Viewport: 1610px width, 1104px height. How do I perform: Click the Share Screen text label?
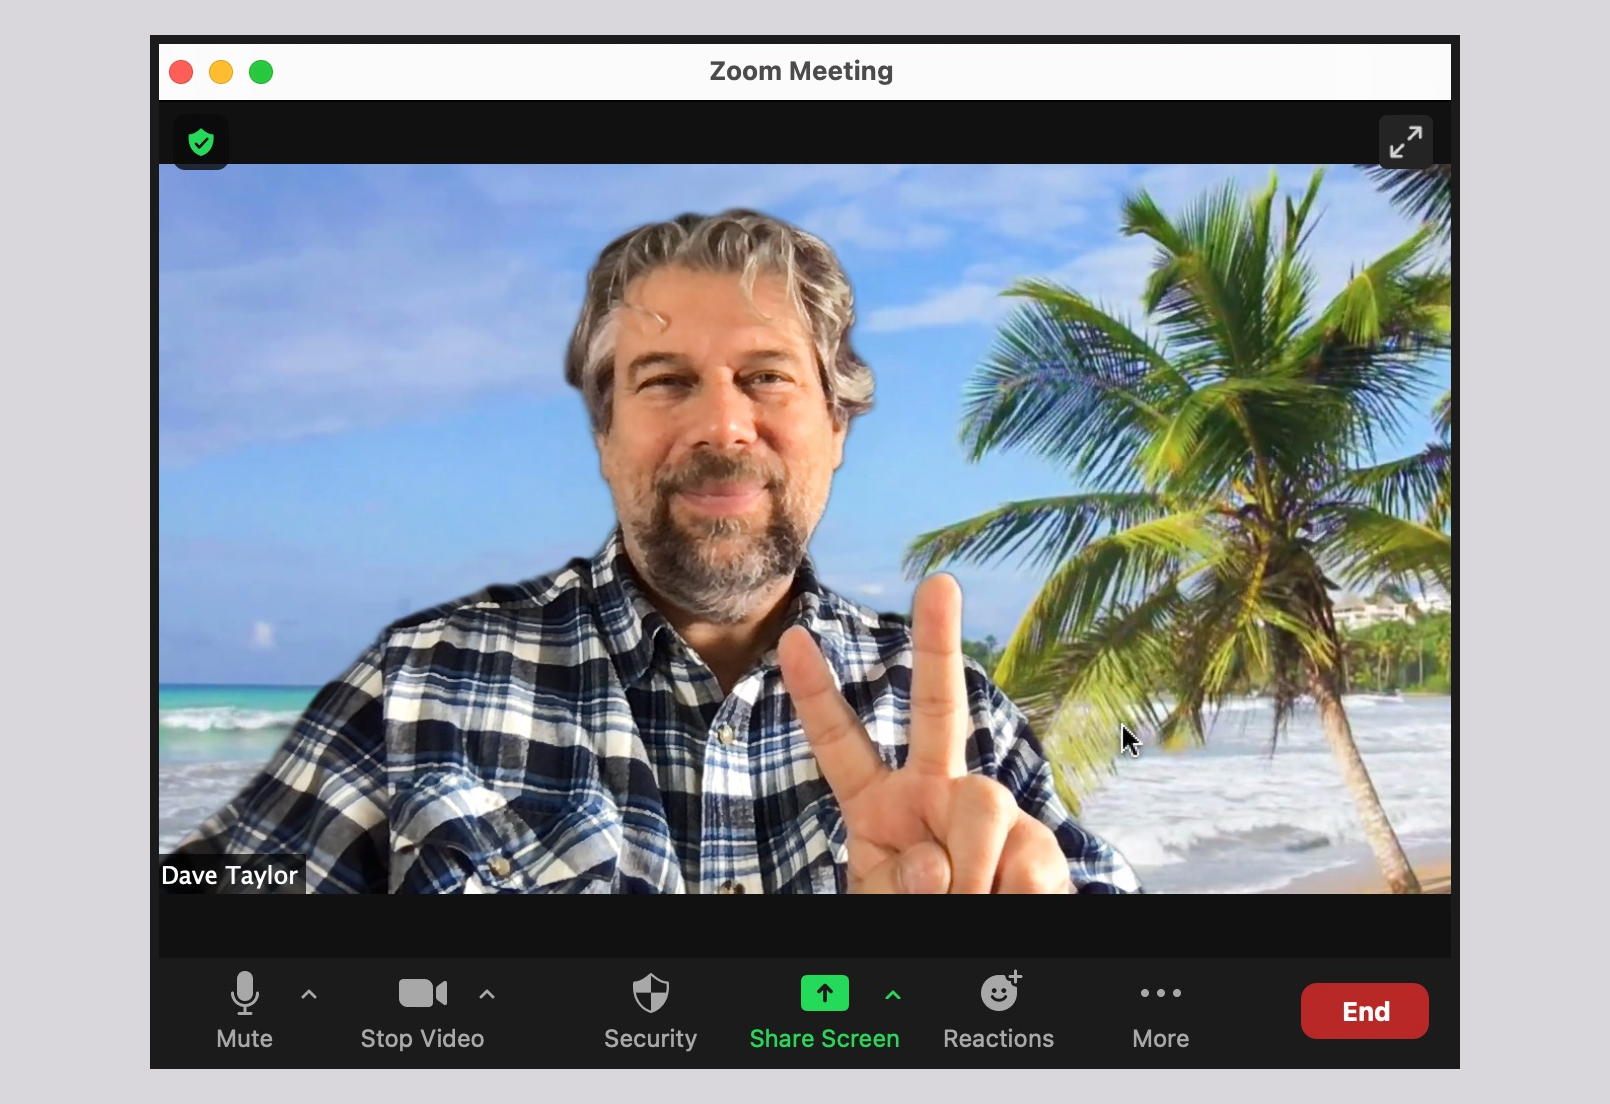click(823, 1038)
